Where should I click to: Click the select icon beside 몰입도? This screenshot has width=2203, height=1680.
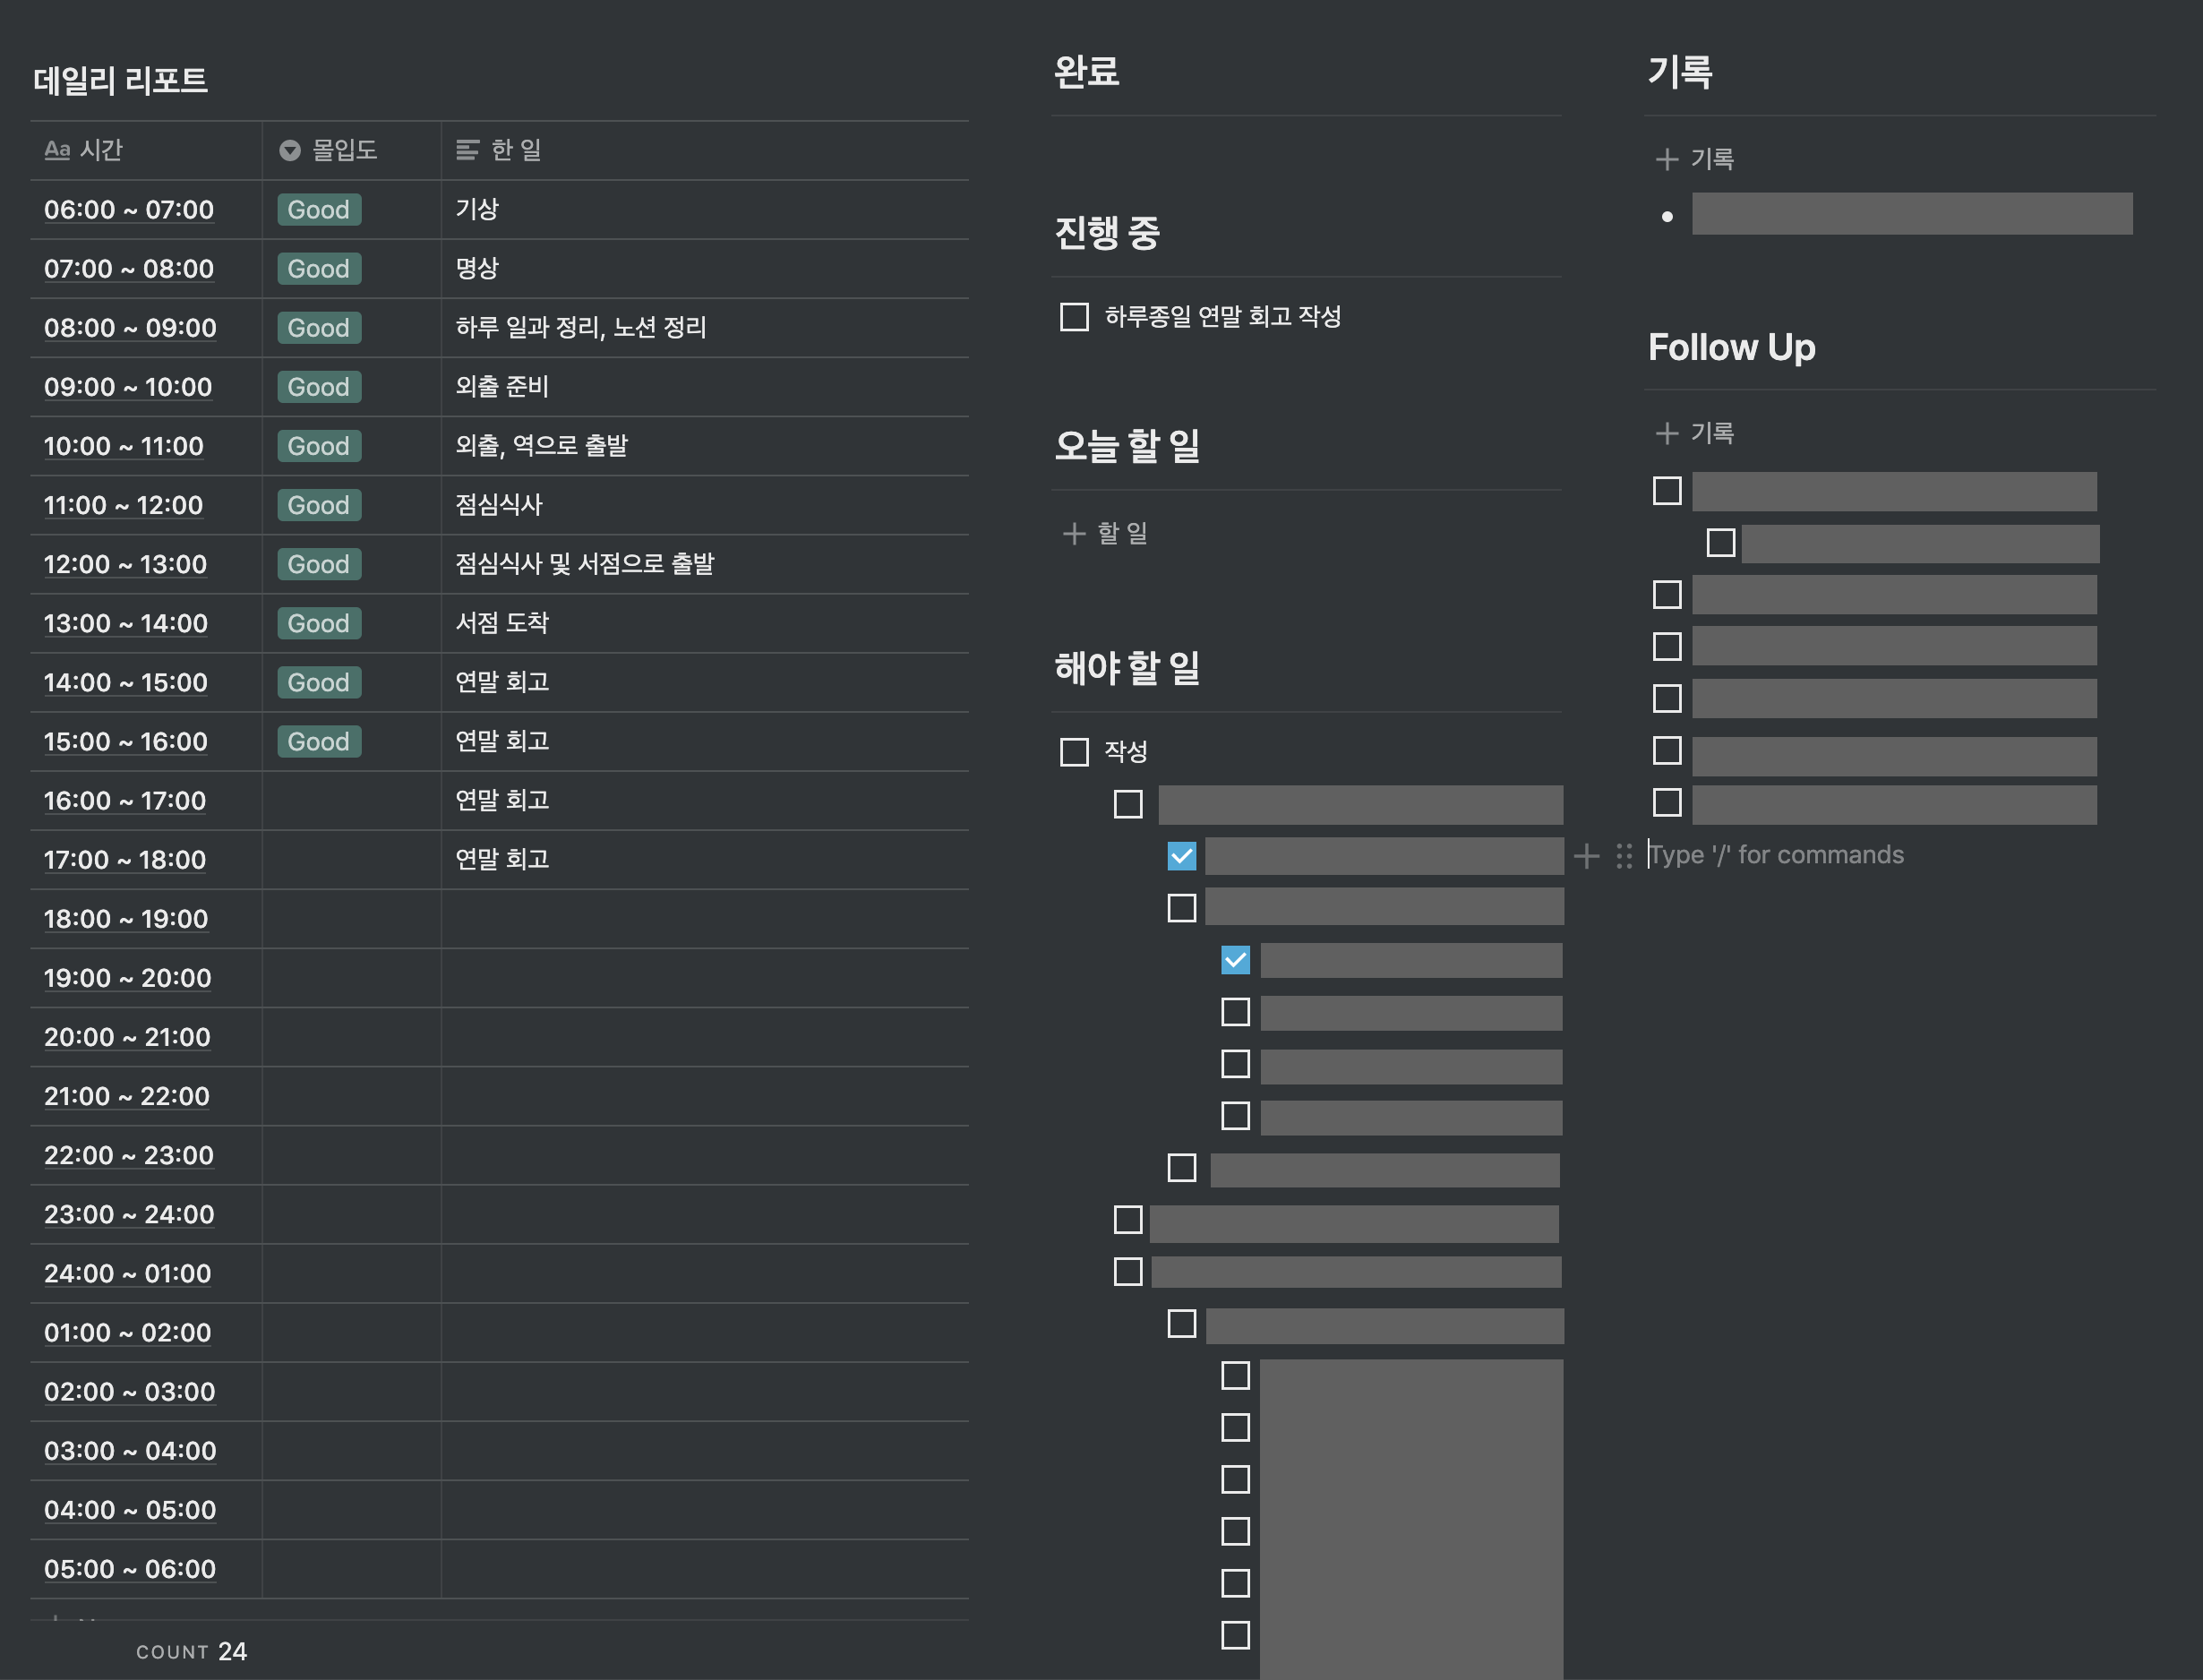click(290, 150)
